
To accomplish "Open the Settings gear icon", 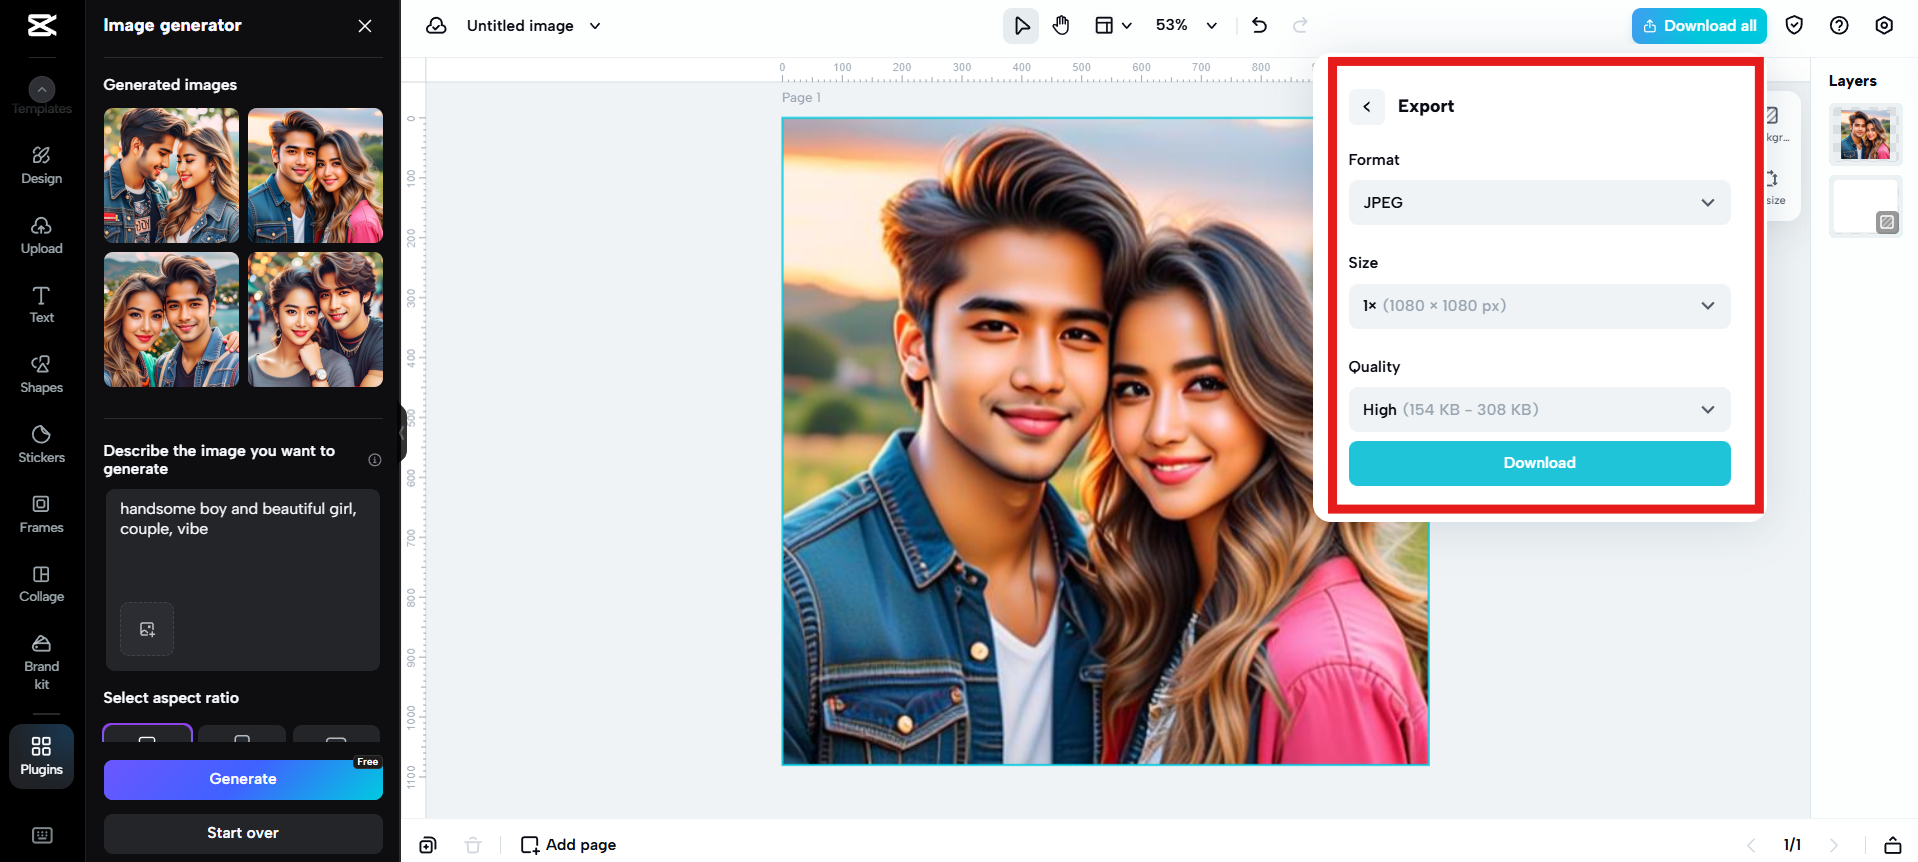I will pos(1884,26).
